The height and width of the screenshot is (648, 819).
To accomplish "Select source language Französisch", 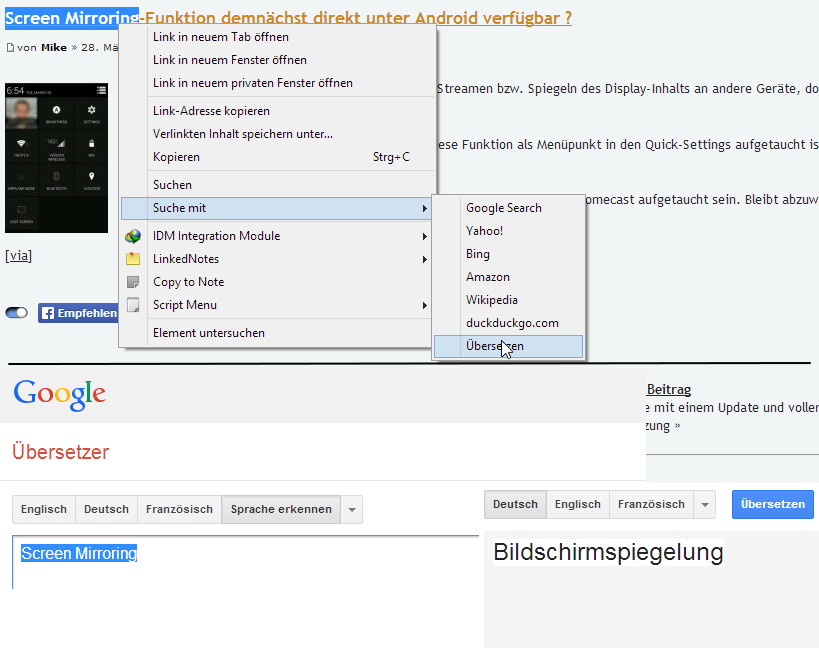I will (x=179, y=510).
